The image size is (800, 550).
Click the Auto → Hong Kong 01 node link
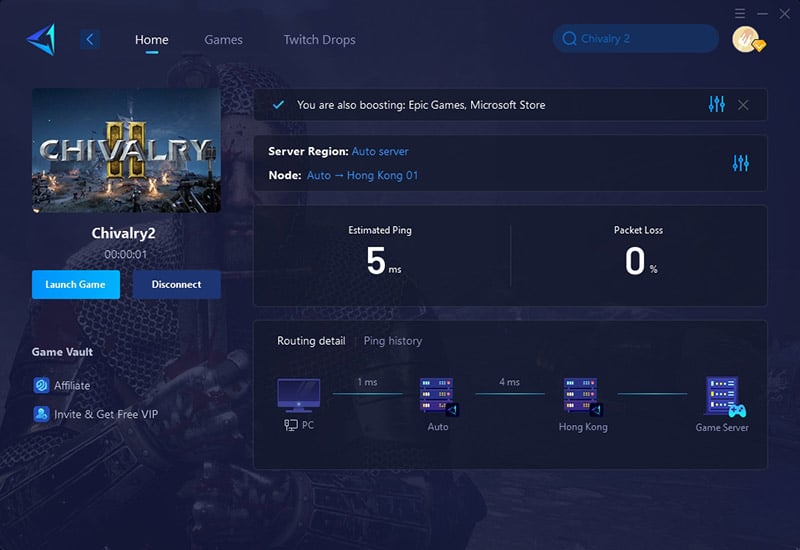tap(362, 176)
